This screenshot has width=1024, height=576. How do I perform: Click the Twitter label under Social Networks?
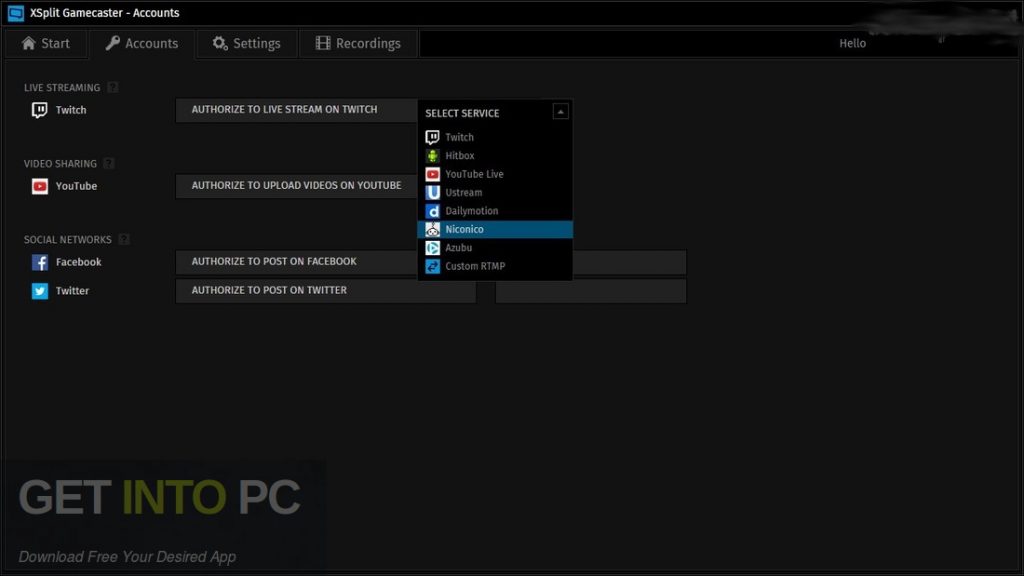pyautogui.click(x=72, y=291)
